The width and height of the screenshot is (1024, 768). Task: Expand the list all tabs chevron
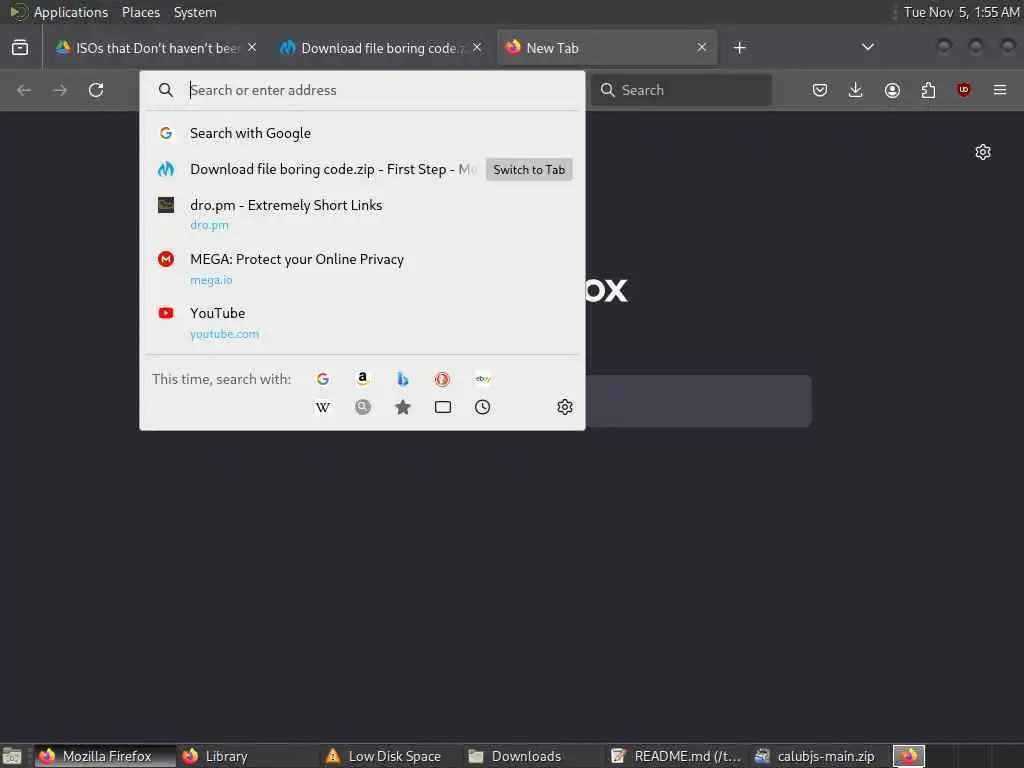point(867,48)
